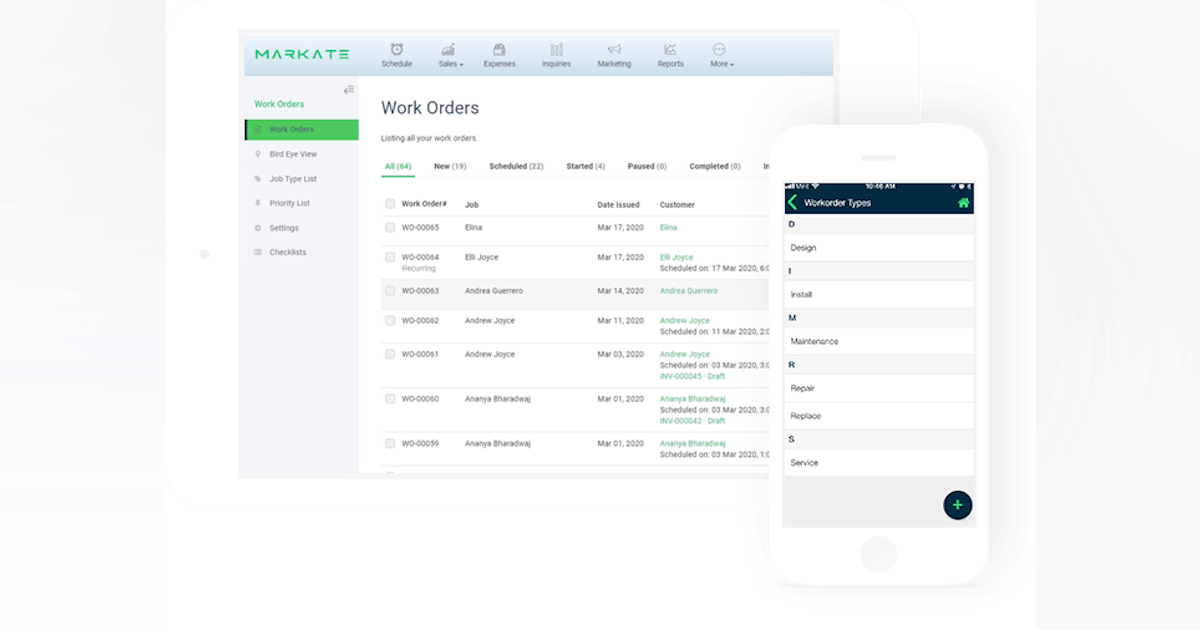Tick the checkbox for work order WO-00063
This screenshot has height=630, width=1200.
[x=390, y=291]
